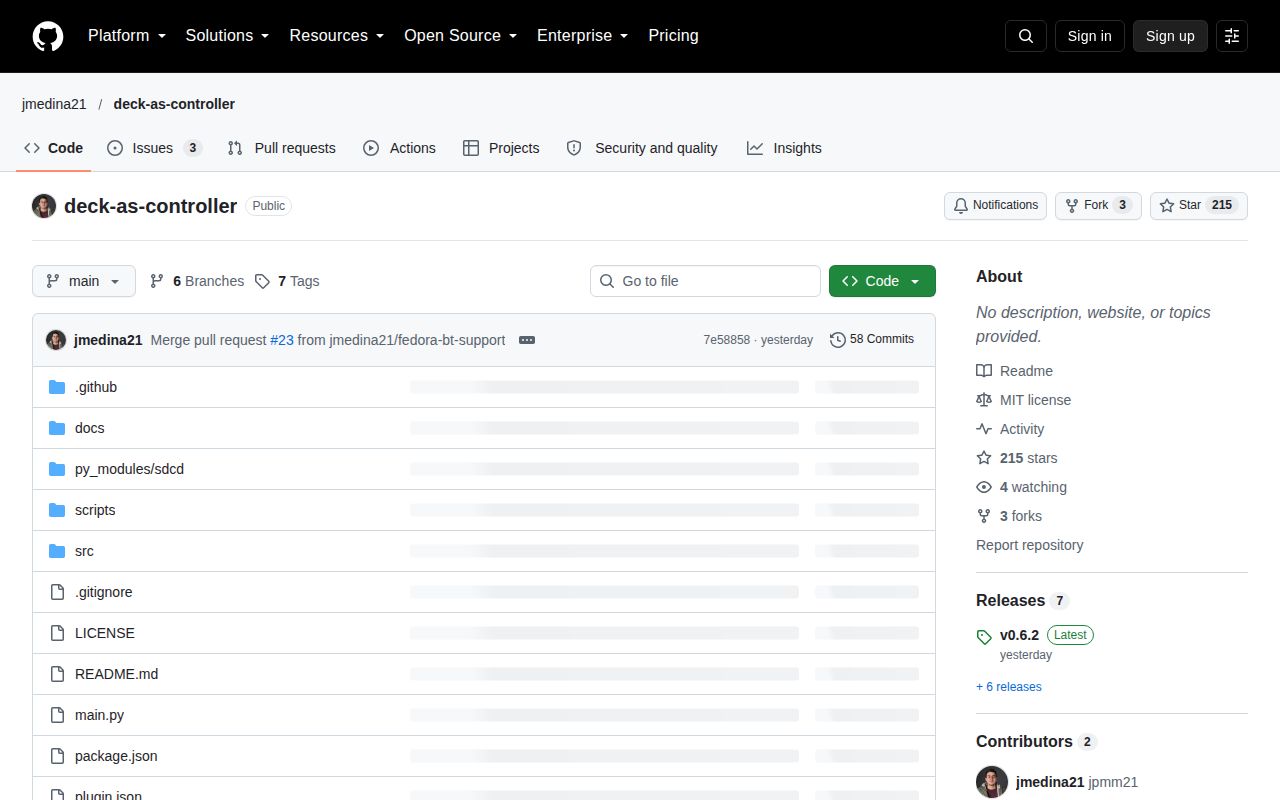
Task: Open the py_modules/sdcd folder
Action: click(x=129, y=469)
